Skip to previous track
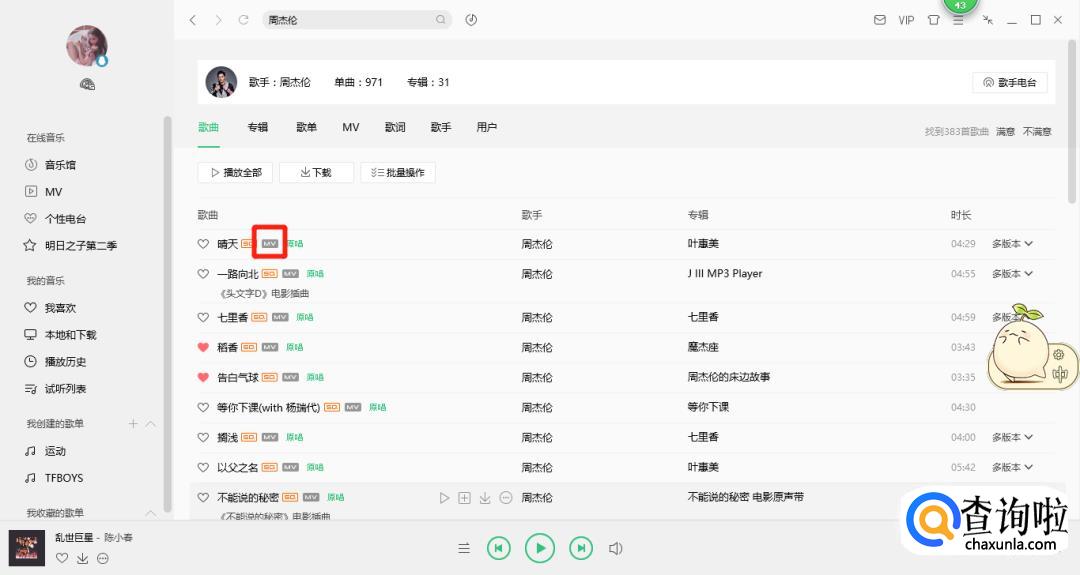 (x=499, y=548)
